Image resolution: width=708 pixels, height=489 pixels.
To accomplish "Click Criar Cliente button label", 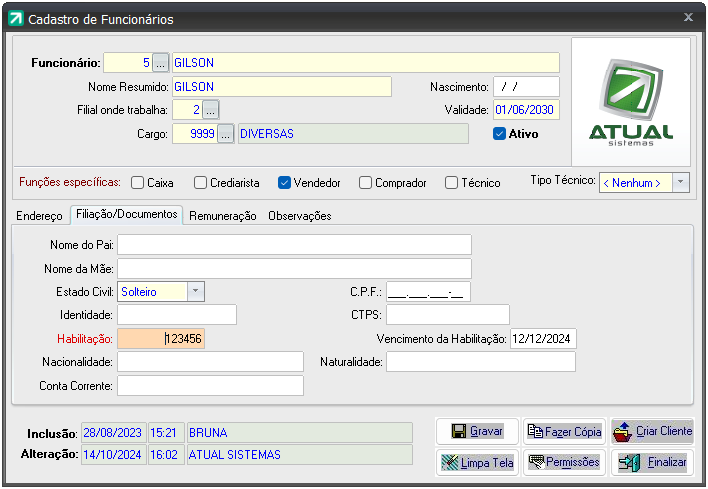I will pos(664,431).
